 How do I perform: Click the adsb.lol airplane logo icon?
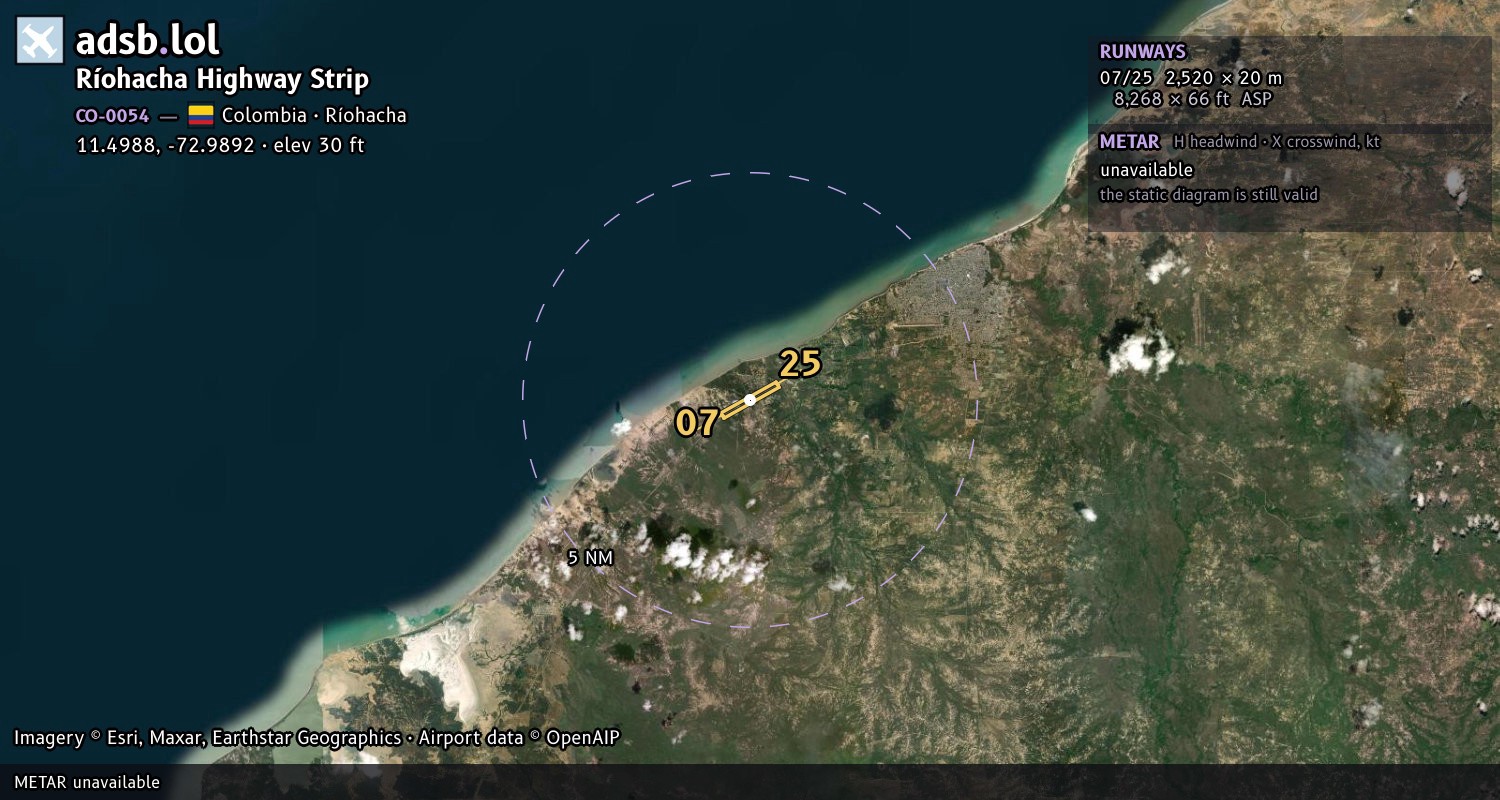tap(40, 41)
